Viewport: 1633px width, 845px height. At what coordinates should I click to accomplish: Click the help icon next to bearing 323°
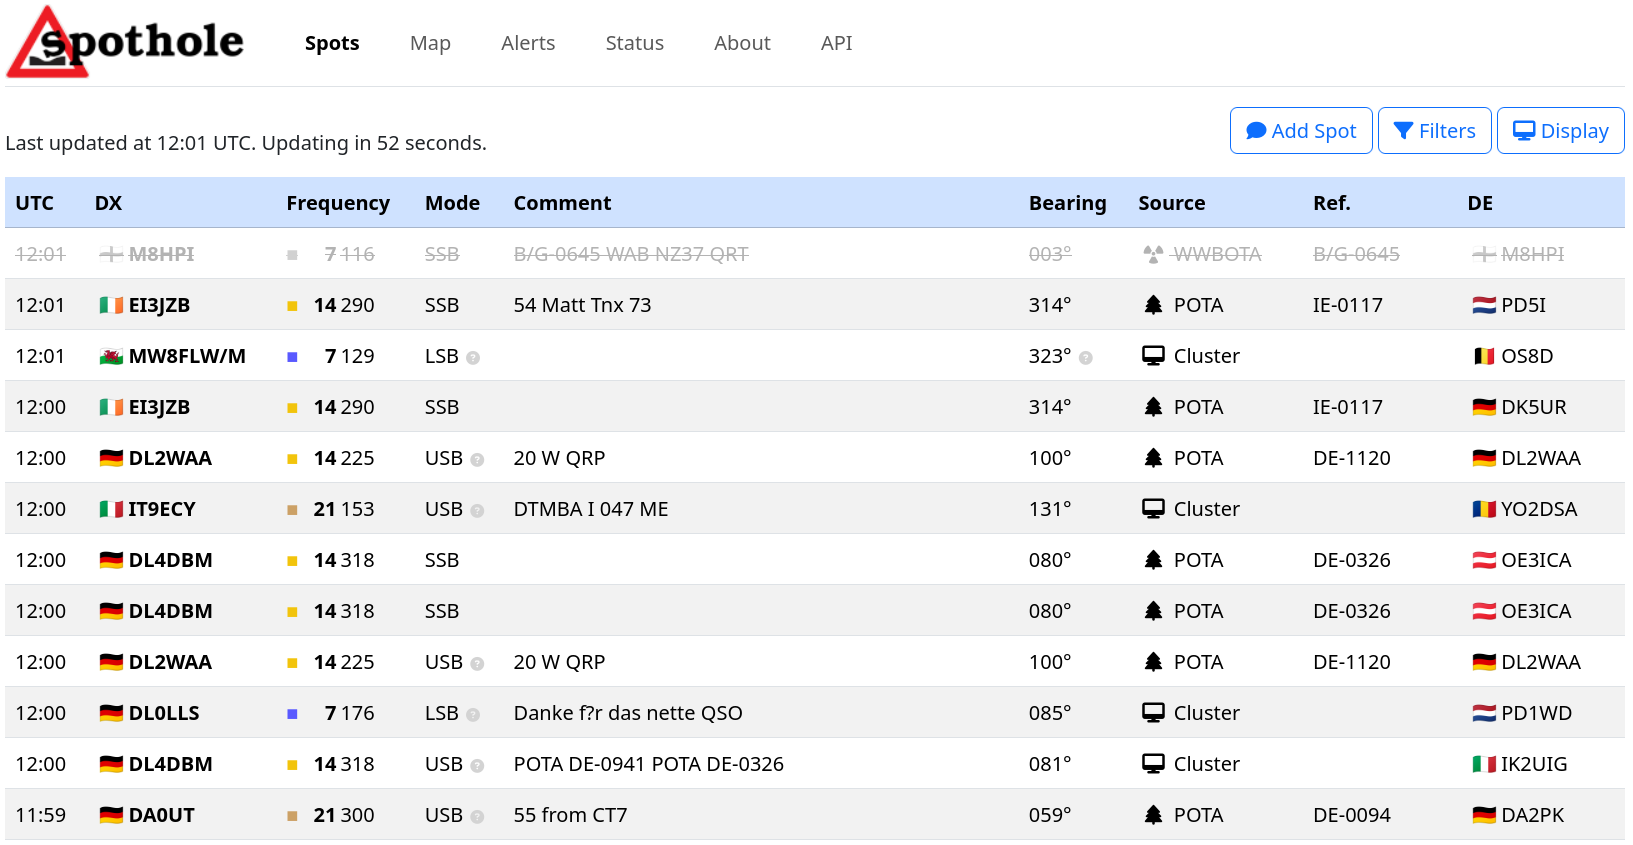1086,358
